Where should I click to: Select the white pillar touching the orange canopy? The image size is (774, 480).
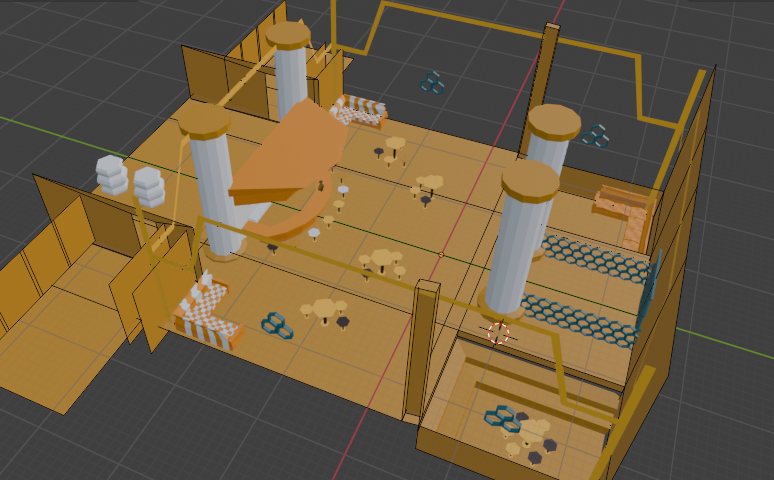tap(211, 182)
